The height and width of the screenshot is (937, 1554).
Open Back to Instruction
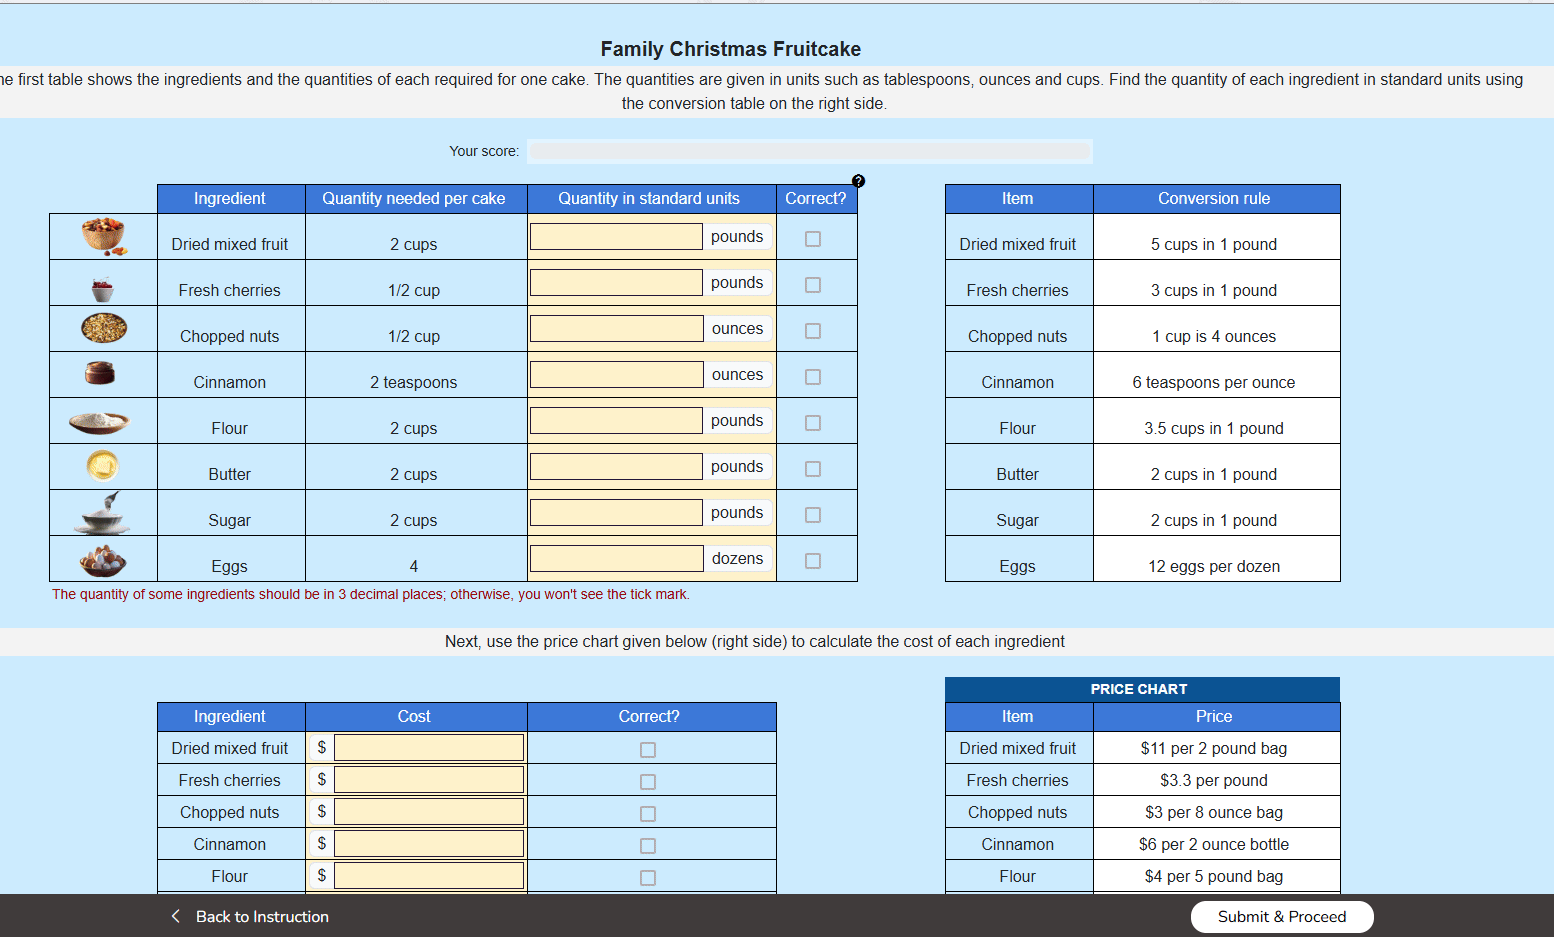[263, 916]
